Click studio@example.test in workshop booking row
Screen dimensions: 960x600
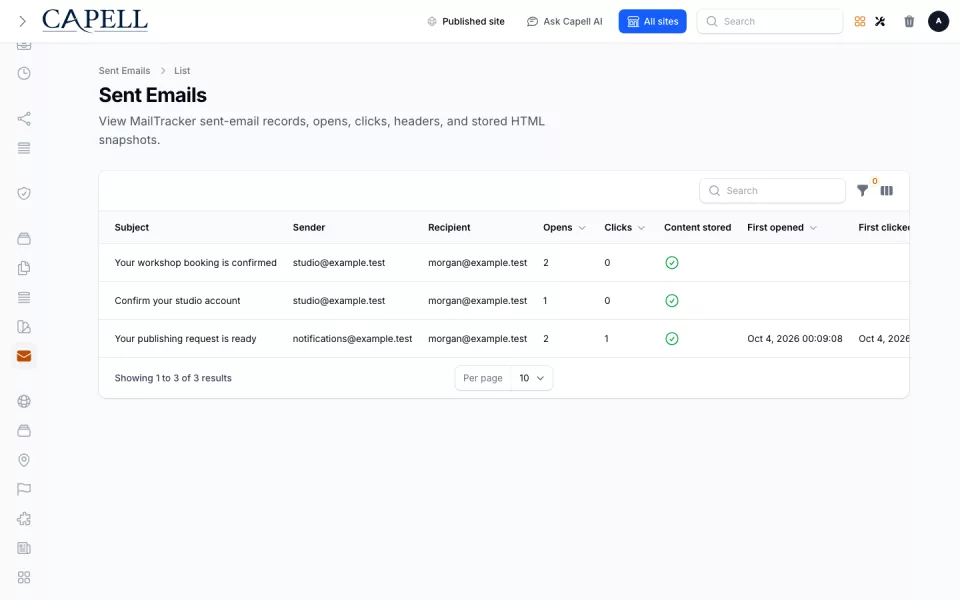click(339, 263)
